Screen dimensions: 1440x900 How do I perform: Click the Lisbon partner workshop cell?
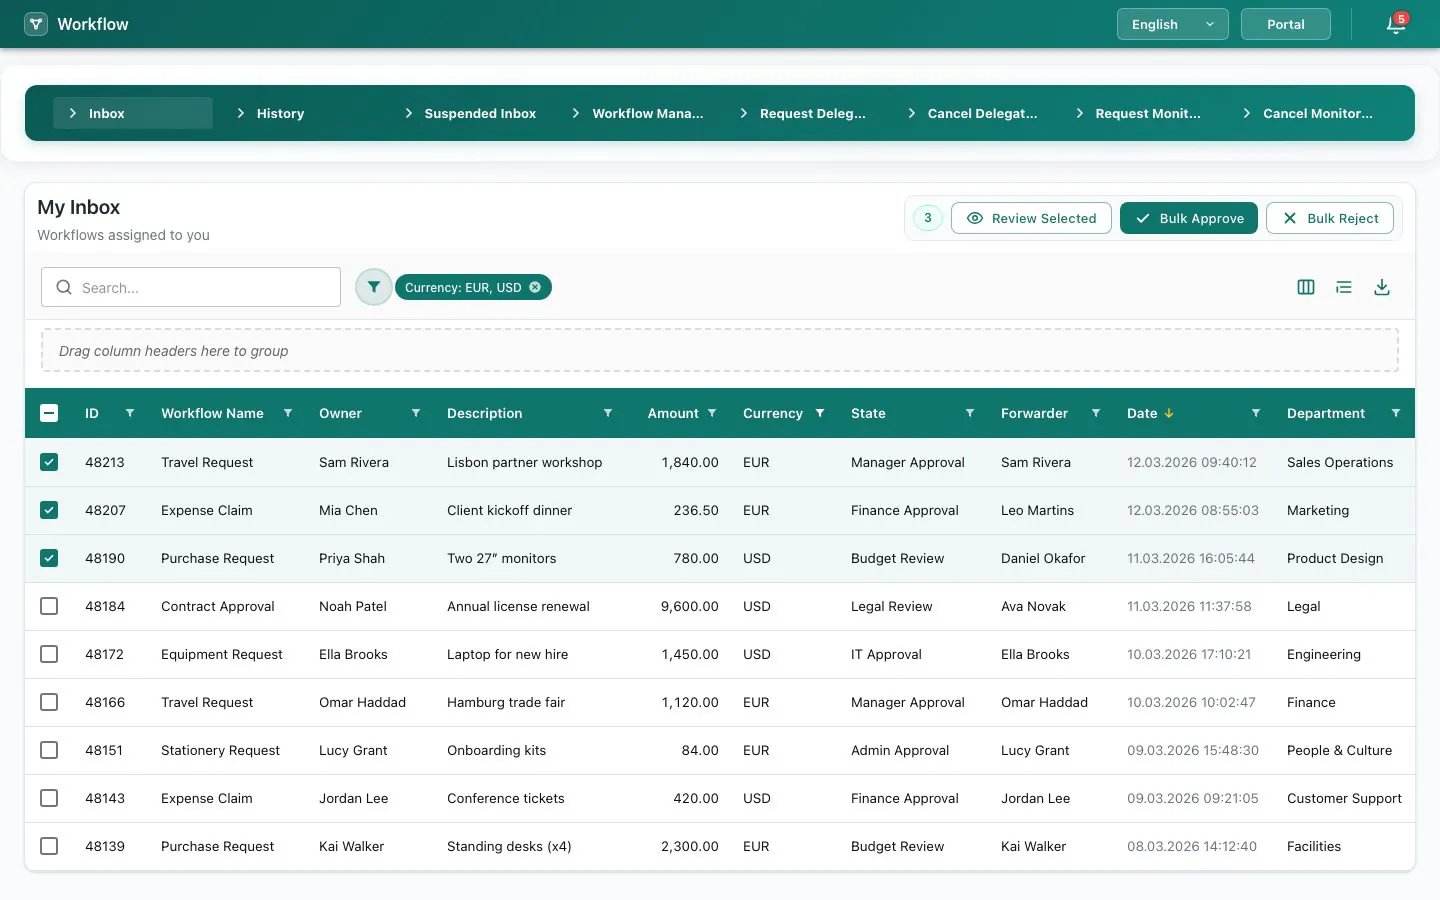[x=524, y=462]
